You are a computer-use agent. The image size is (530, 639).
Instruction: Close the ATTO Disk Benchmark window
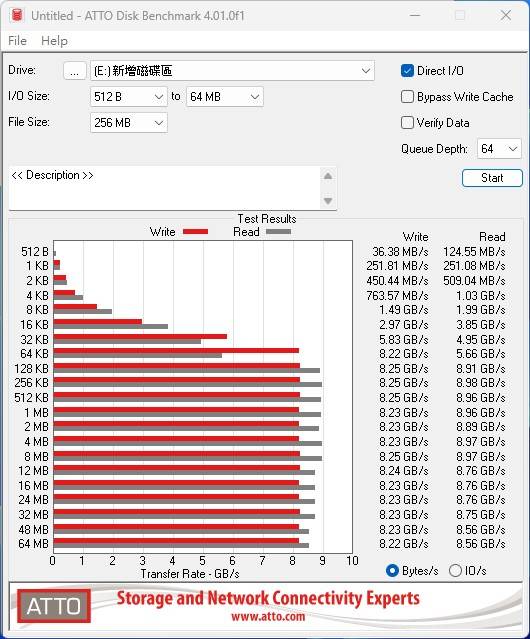point(506,15)
